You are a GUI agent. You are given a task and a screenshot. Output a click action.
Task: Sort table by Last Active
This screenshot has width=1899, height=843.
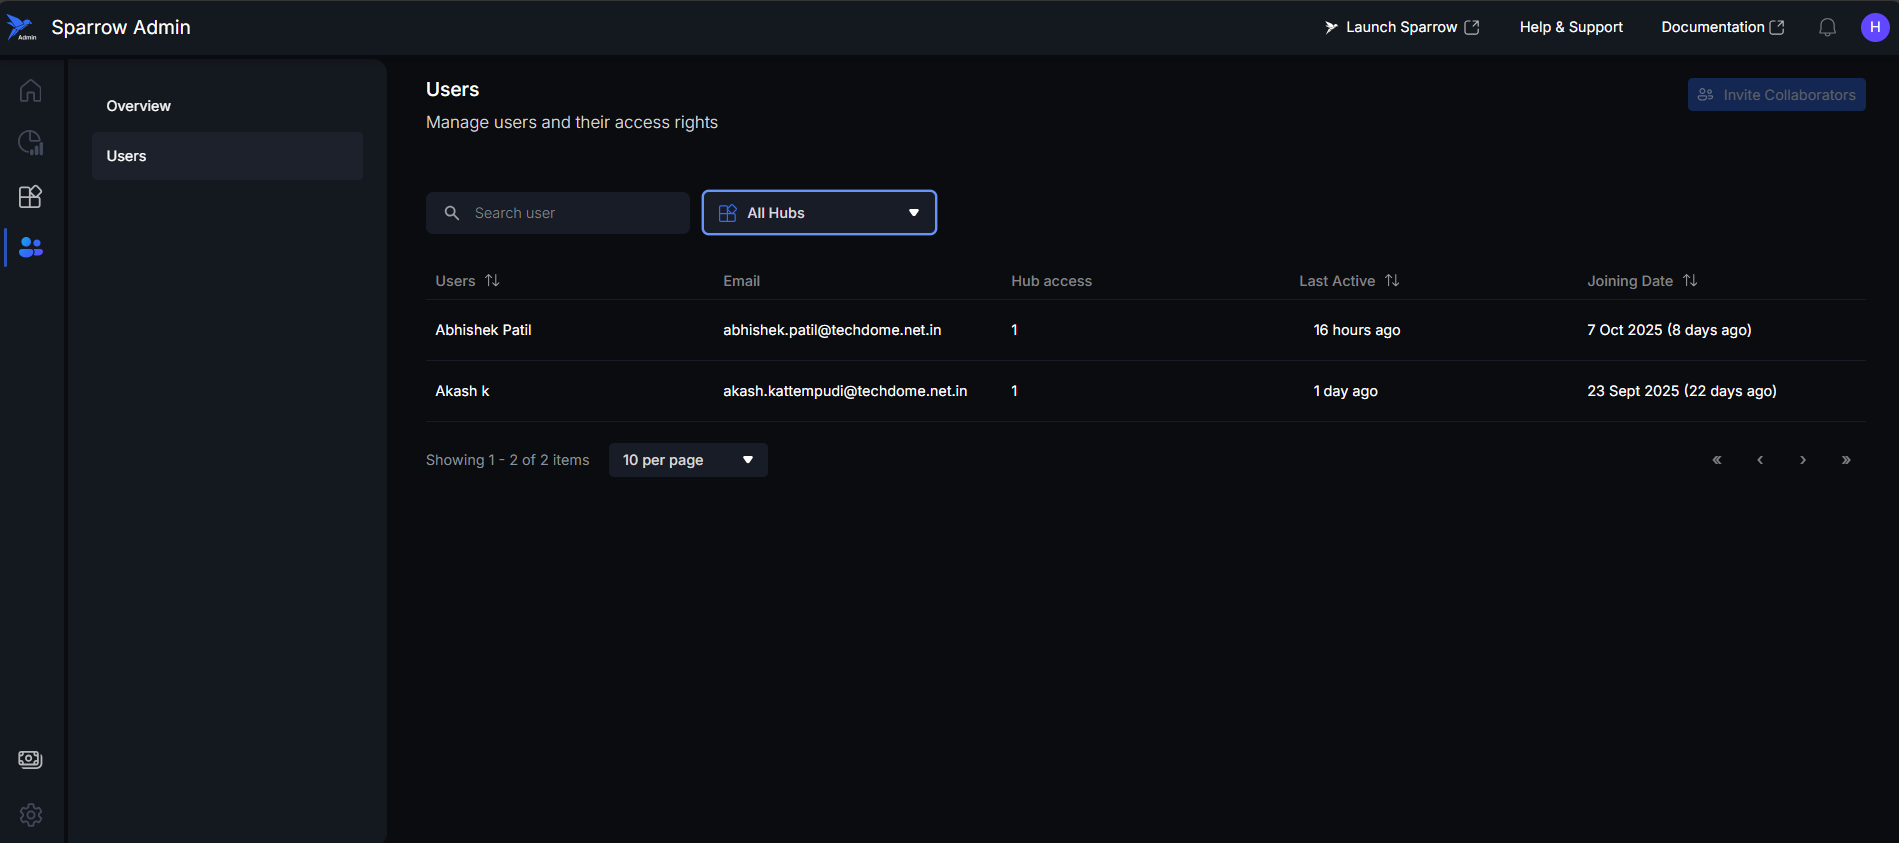pos(1391,281)
